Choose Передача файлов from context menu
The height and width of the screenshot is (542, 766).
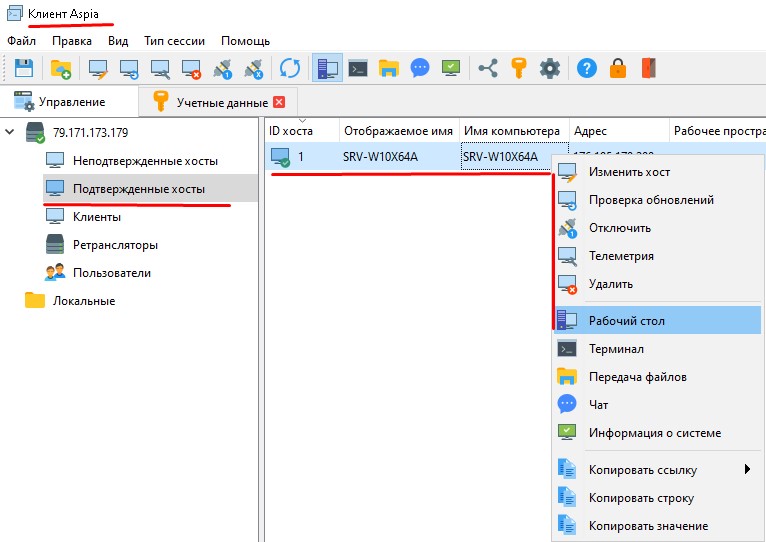tap(658, 377)
